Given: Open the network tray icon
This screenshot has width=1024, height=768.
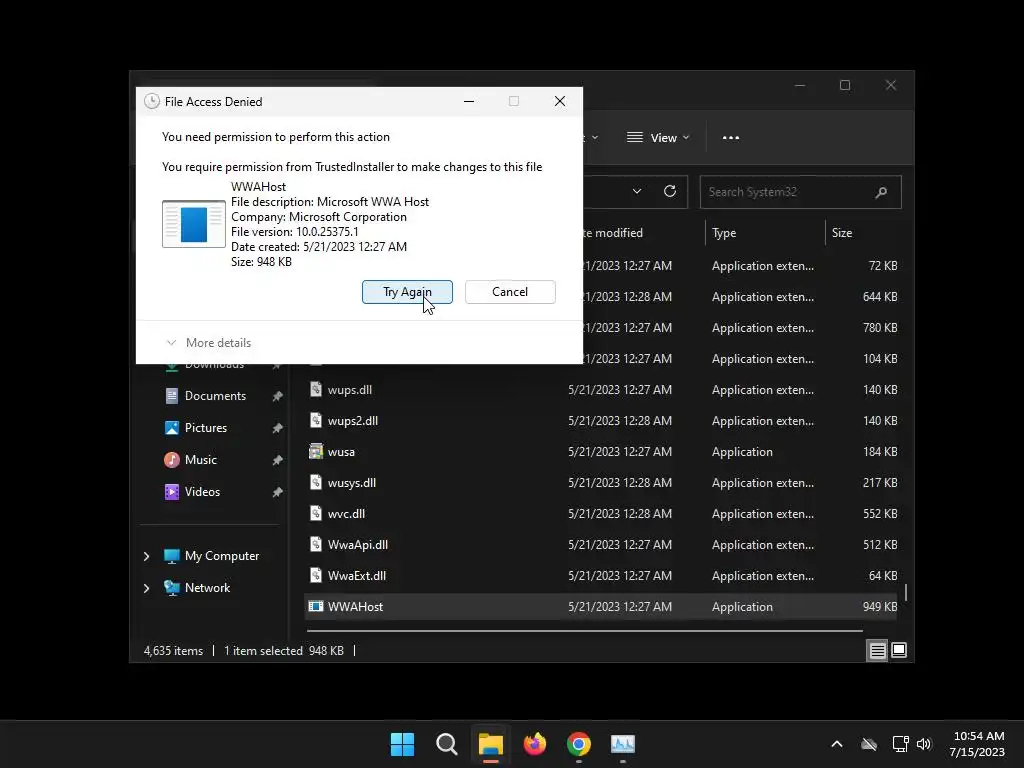Looking at the screenshot, I should 901,744.
